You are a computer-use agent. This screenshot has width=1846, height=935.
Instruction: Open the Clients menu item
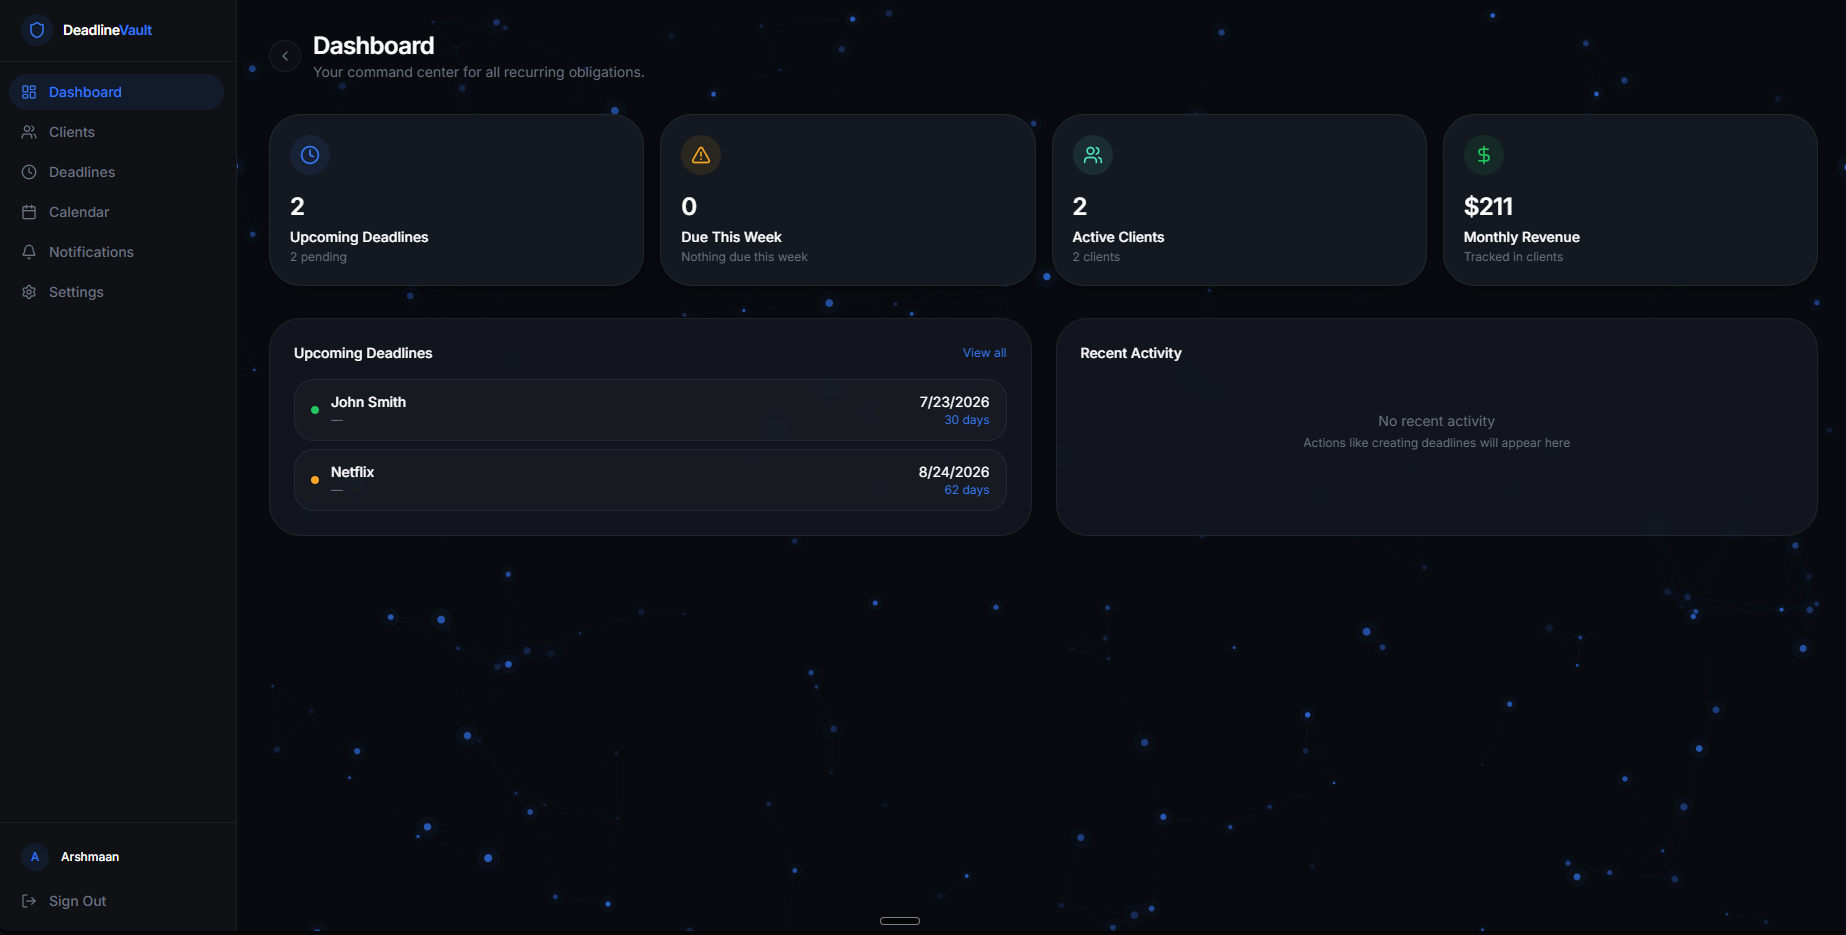(x=116, y=132)
